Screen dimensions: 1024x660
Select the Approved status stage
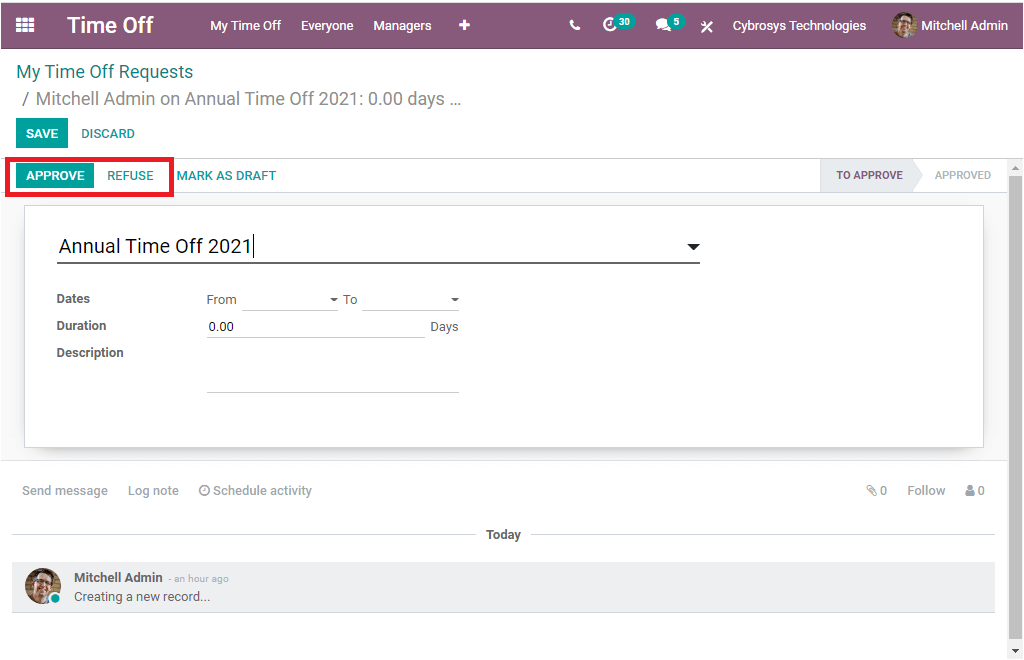pyautogui.click(x=963, y=175)
